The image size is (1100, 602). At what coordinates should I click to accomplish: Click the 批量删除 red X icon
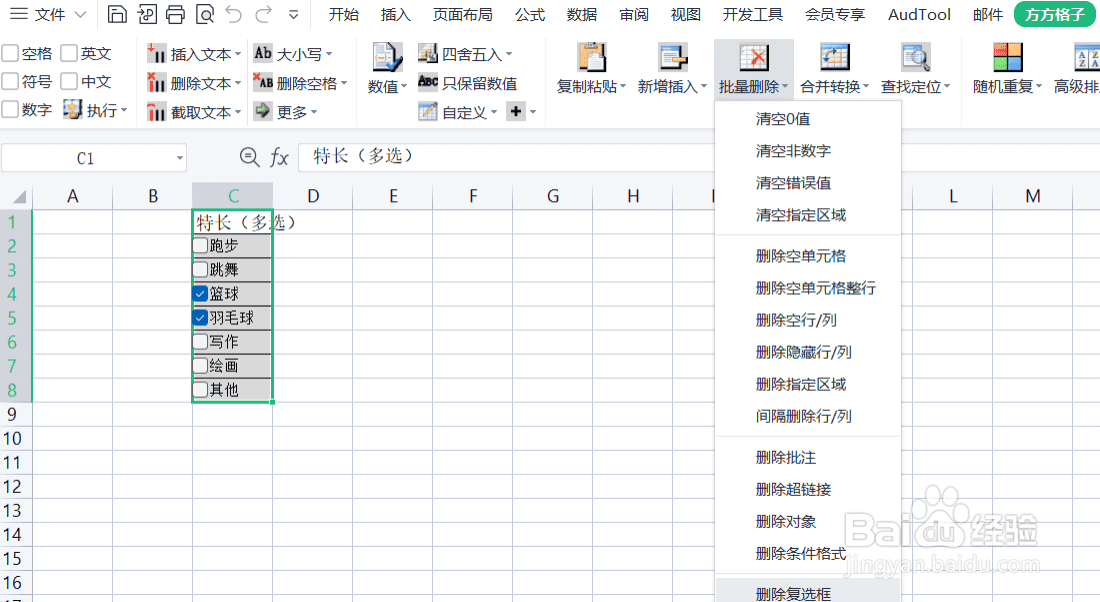[754, 58]
